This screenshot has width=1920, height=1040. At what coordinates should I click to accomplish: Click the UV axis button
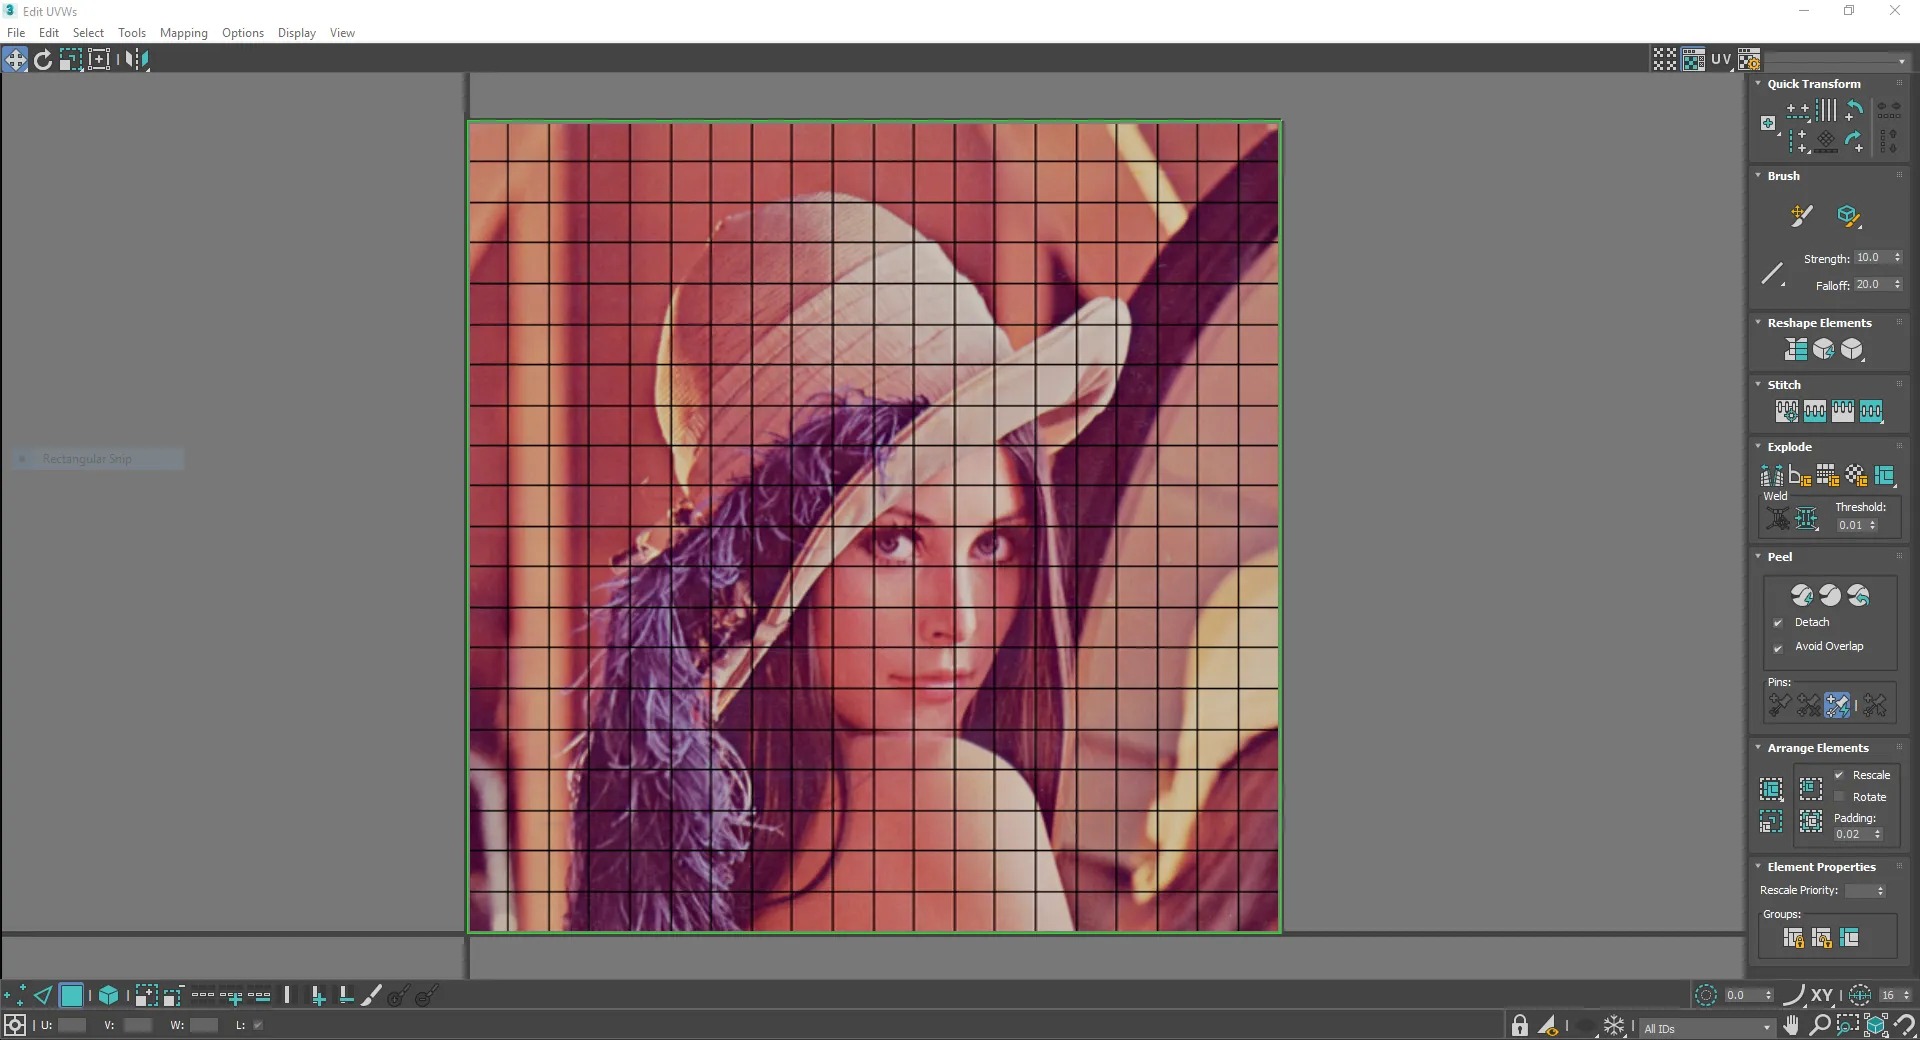1720,60
